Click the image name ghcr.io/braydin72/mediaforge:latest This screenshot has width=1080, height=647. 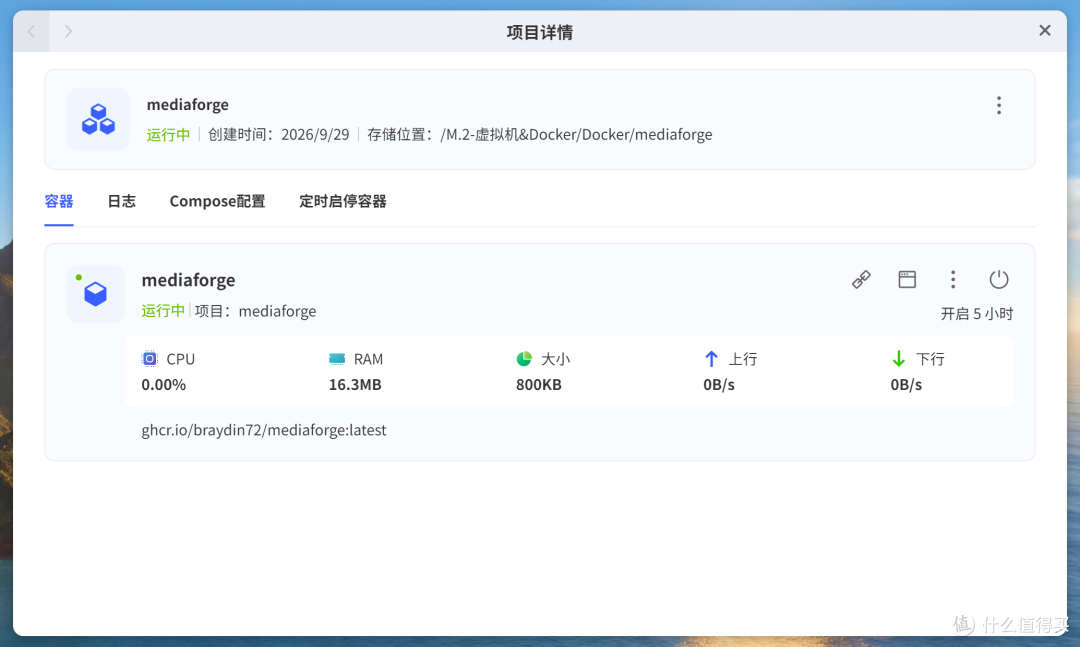(264, 430)
